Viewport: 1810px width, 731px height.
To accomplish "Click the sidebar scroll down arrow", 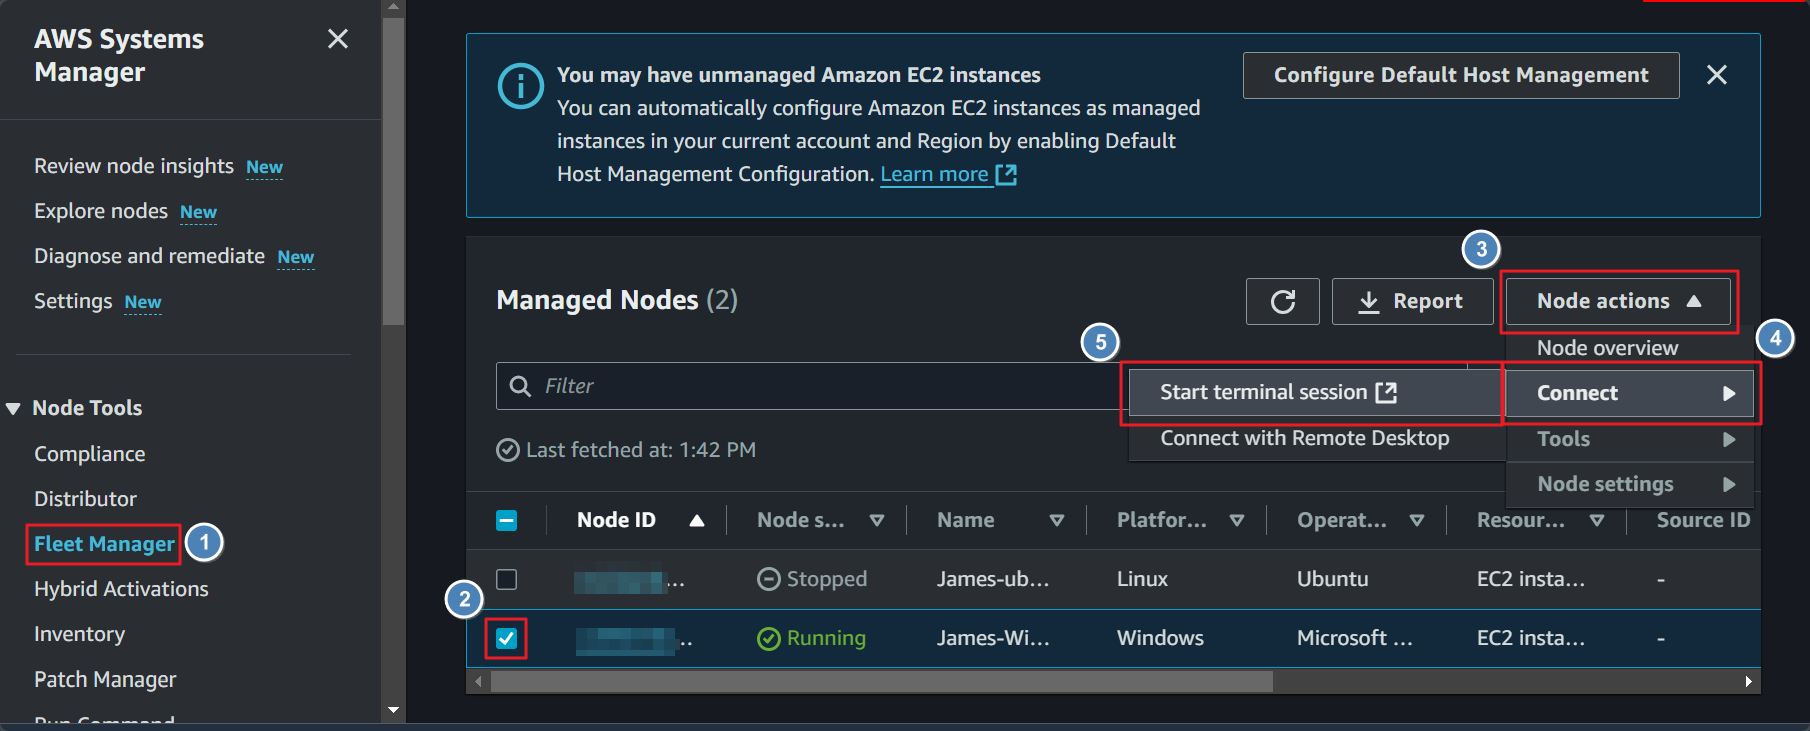I will [393, 710].
